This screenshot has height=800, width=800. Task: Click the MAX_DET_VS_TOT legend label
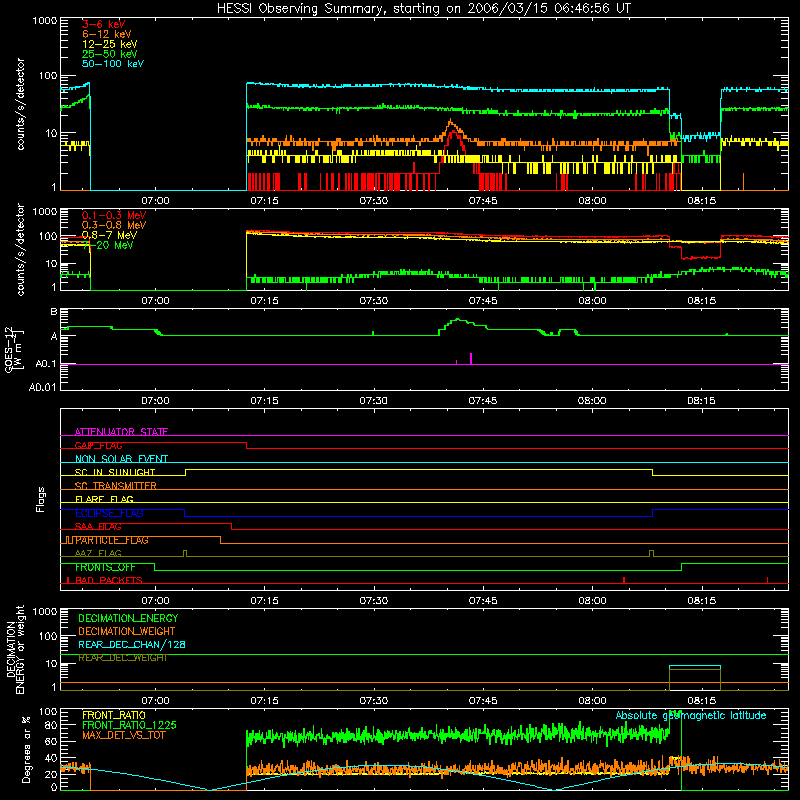pyautogui.click(x=124, y=735)
